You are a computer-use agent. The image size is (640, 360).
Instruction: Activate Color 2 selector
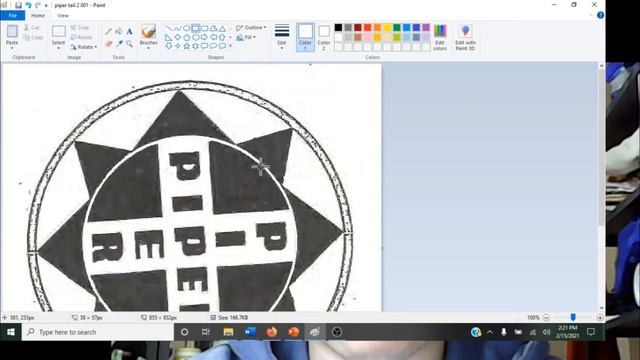click(x=324, y=37)
